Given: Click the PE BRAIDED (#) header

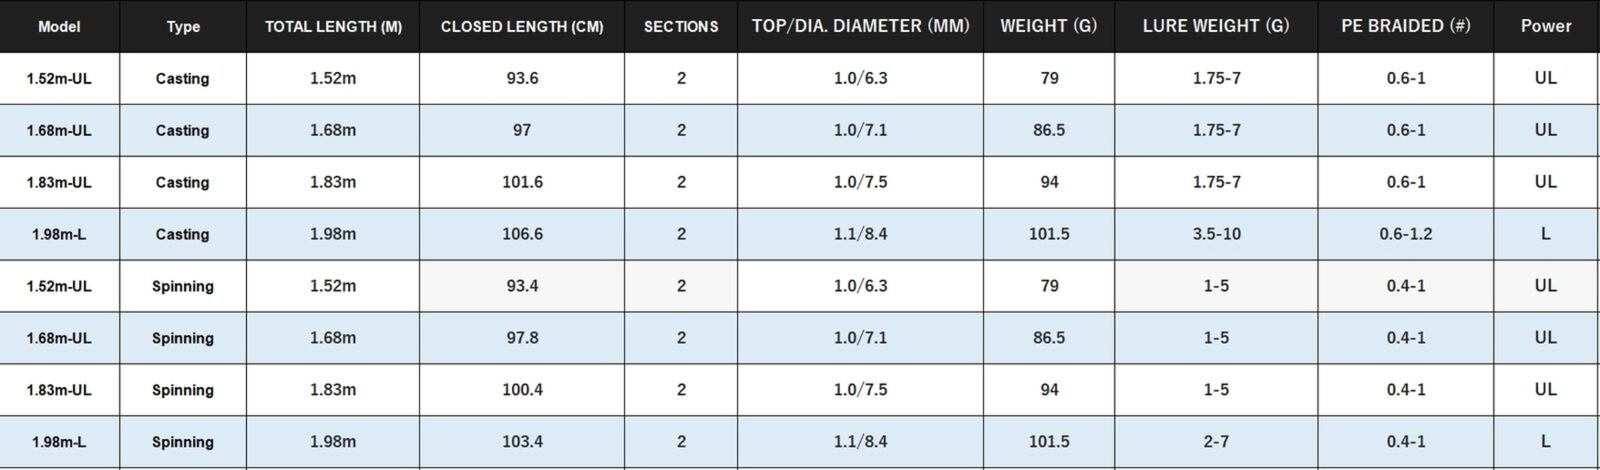Looking at the screenshot, I should 1405,26.
